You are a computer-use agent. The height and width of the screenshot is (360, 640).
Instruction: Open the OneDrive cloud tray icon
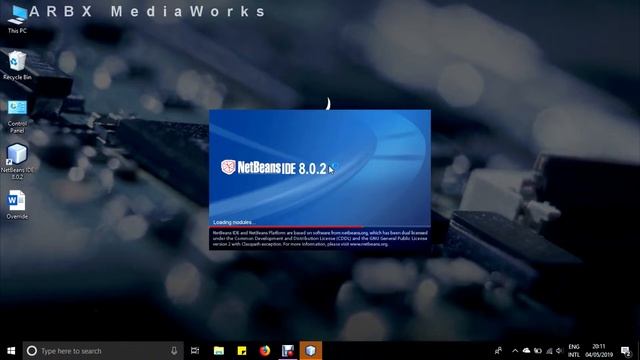(x=527, y=351)
